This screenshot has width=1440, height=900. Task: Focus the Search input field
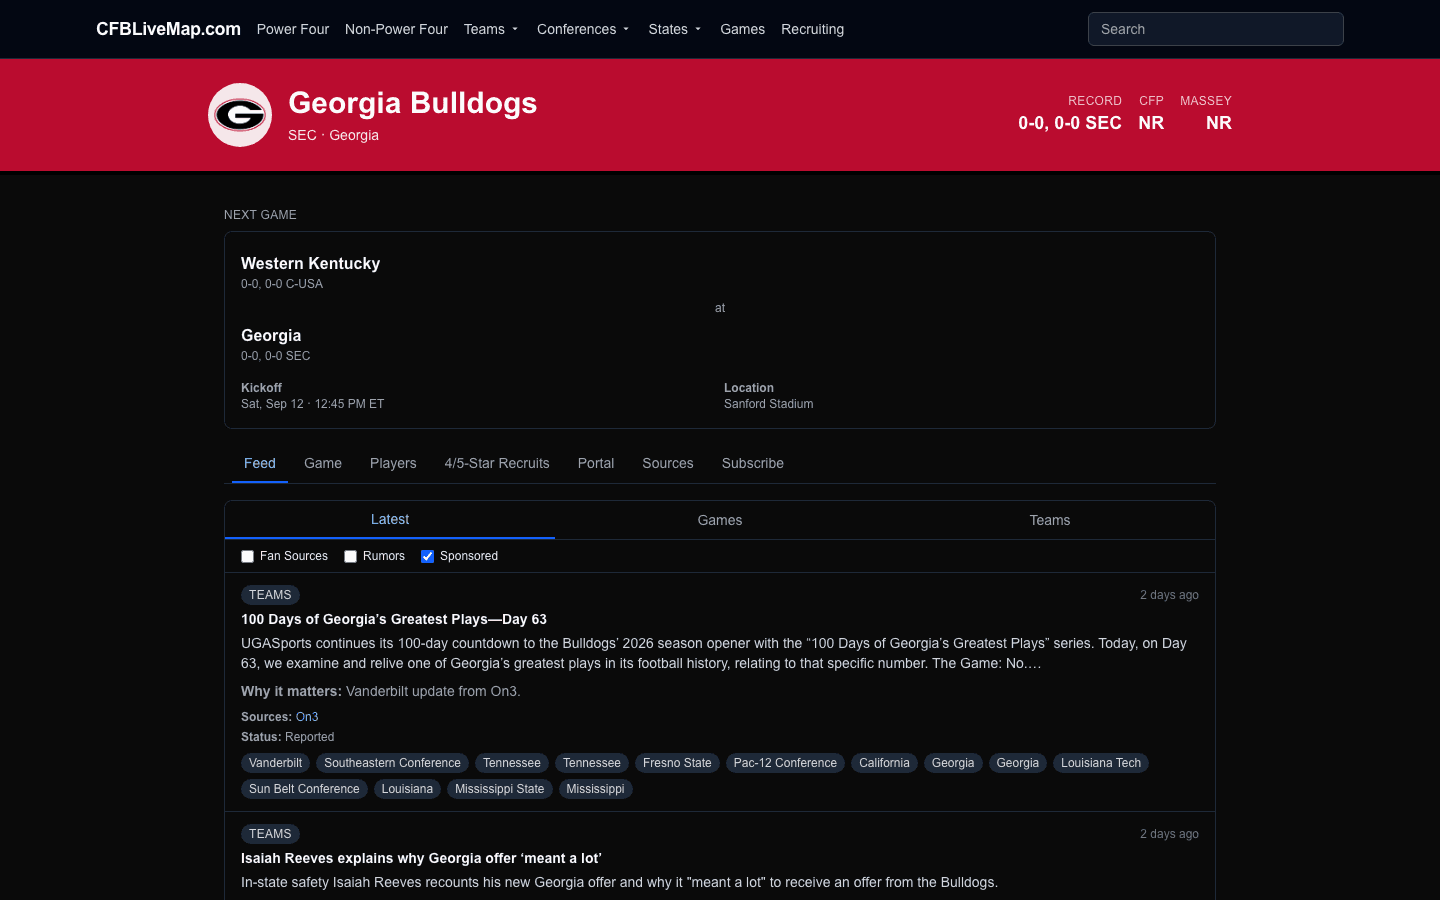coord(1215,29)
